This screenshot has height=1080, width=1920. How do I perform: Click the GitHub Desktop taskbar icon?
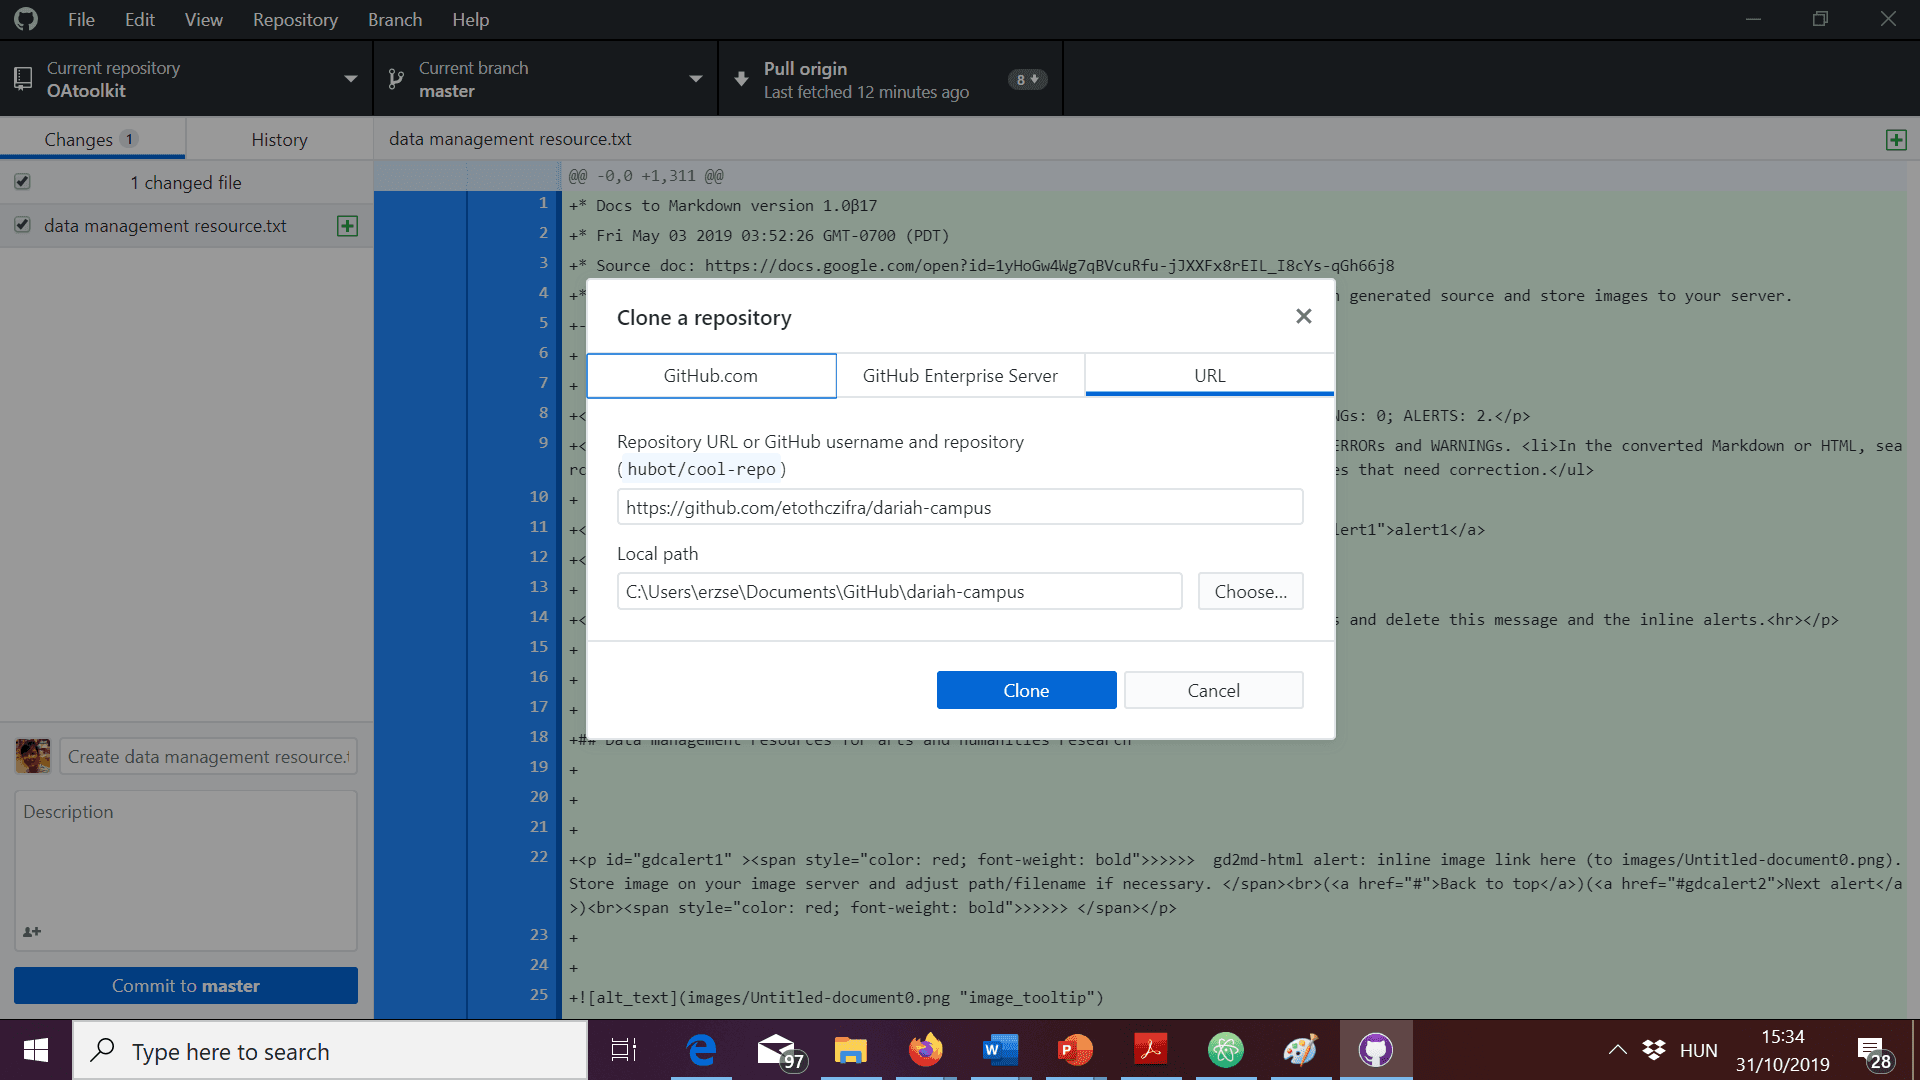coord(1375,1050)
